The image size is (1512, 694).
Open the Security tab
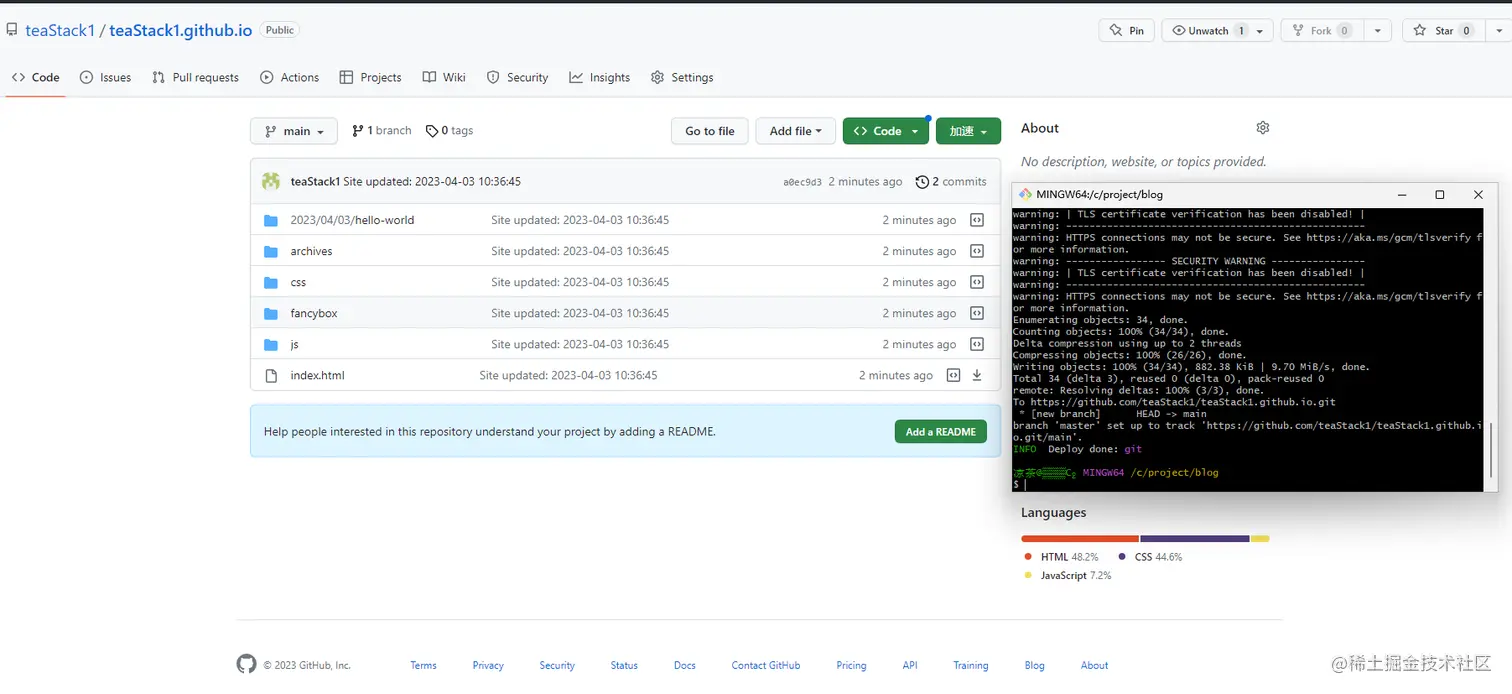(517, 77)
